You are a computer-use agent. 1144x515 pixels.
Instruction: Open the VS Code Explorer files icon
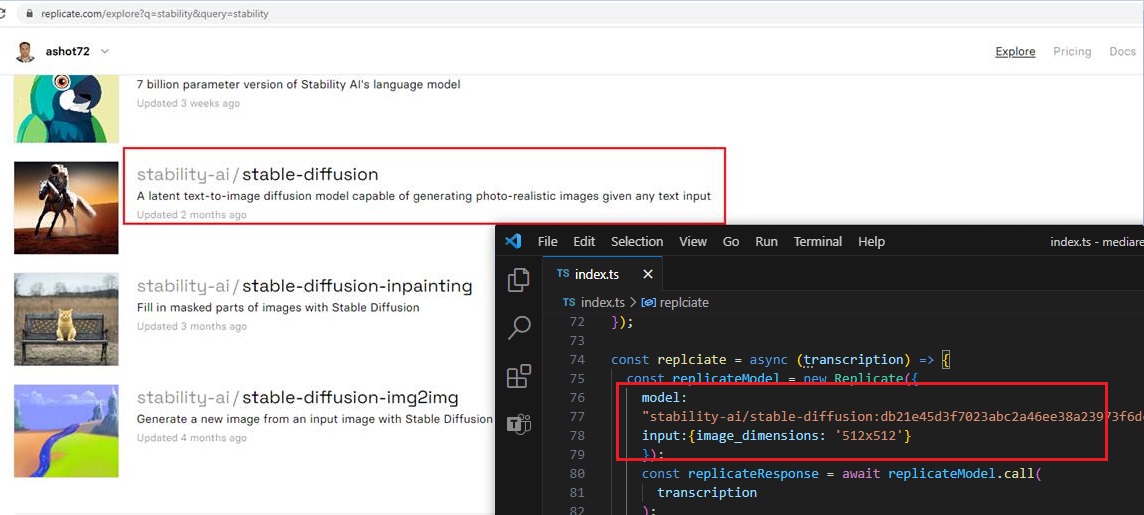click(518, 279)
